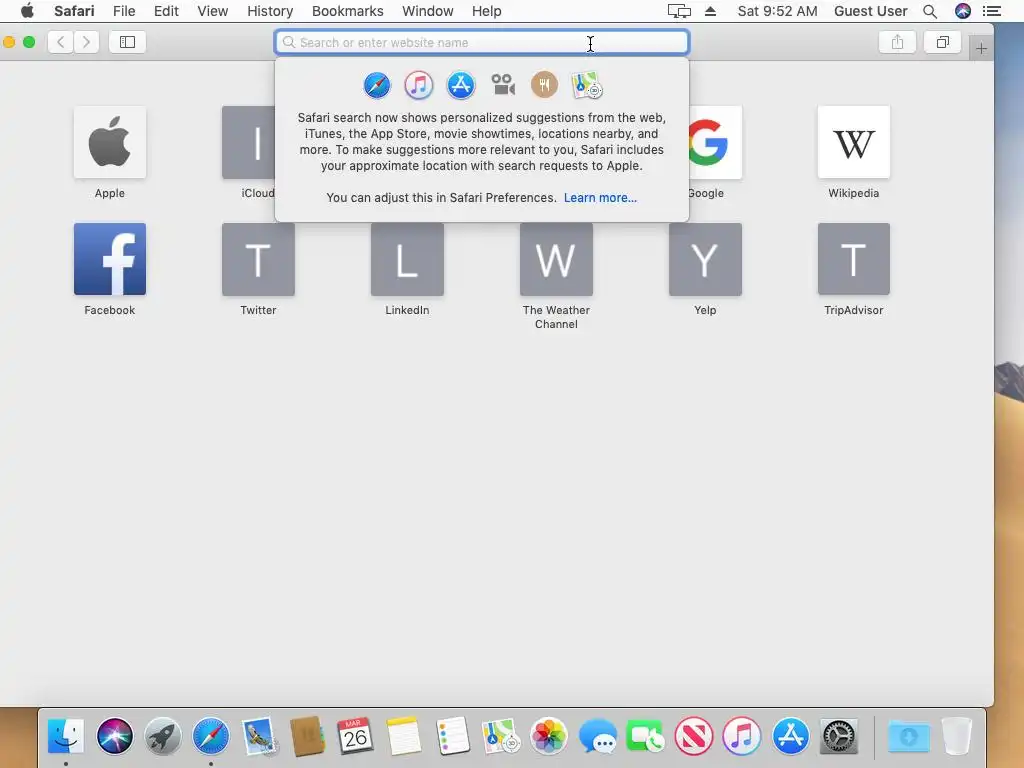1024x768 pixels.
Task: Open Notes from the Dock
Action: tap(404, 735)
